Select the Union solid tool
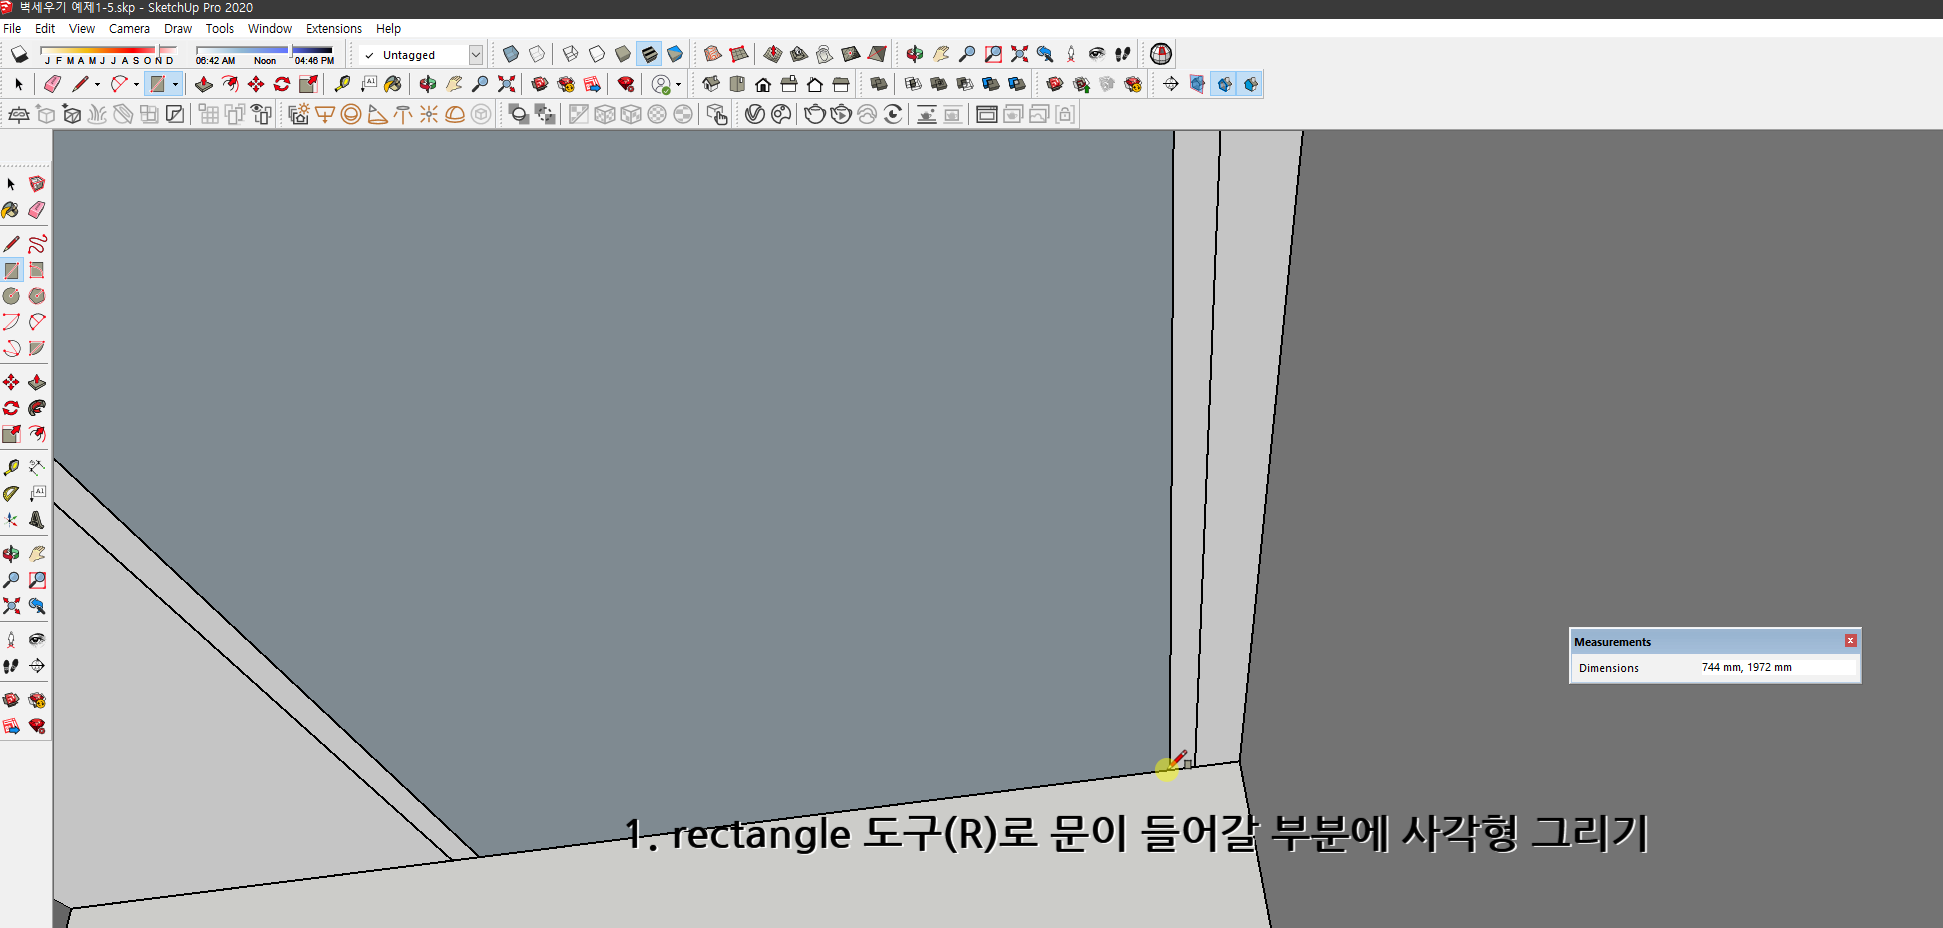Screen dimensions: 1943x928 point(939,84)
